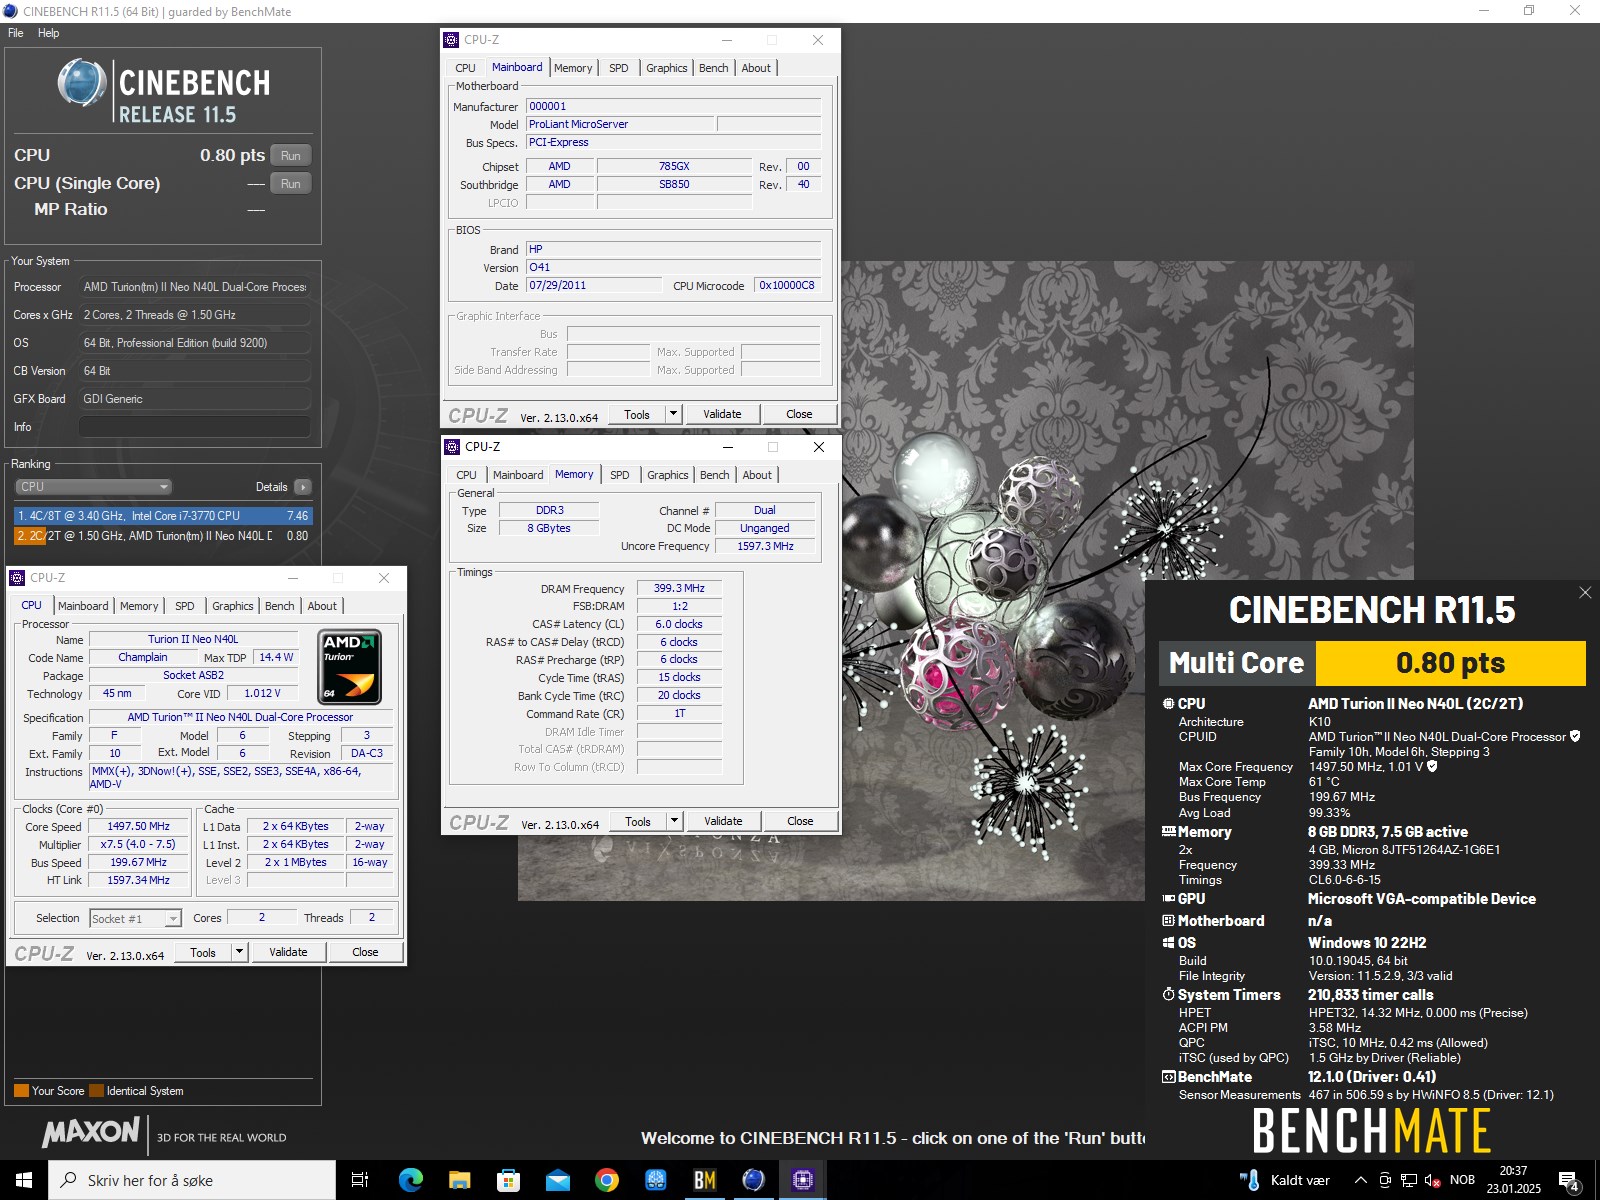Run the CPU multi-core benchmark
Screen dimensions: 1600x1200
pyautogui.click(x=290, y=155)
